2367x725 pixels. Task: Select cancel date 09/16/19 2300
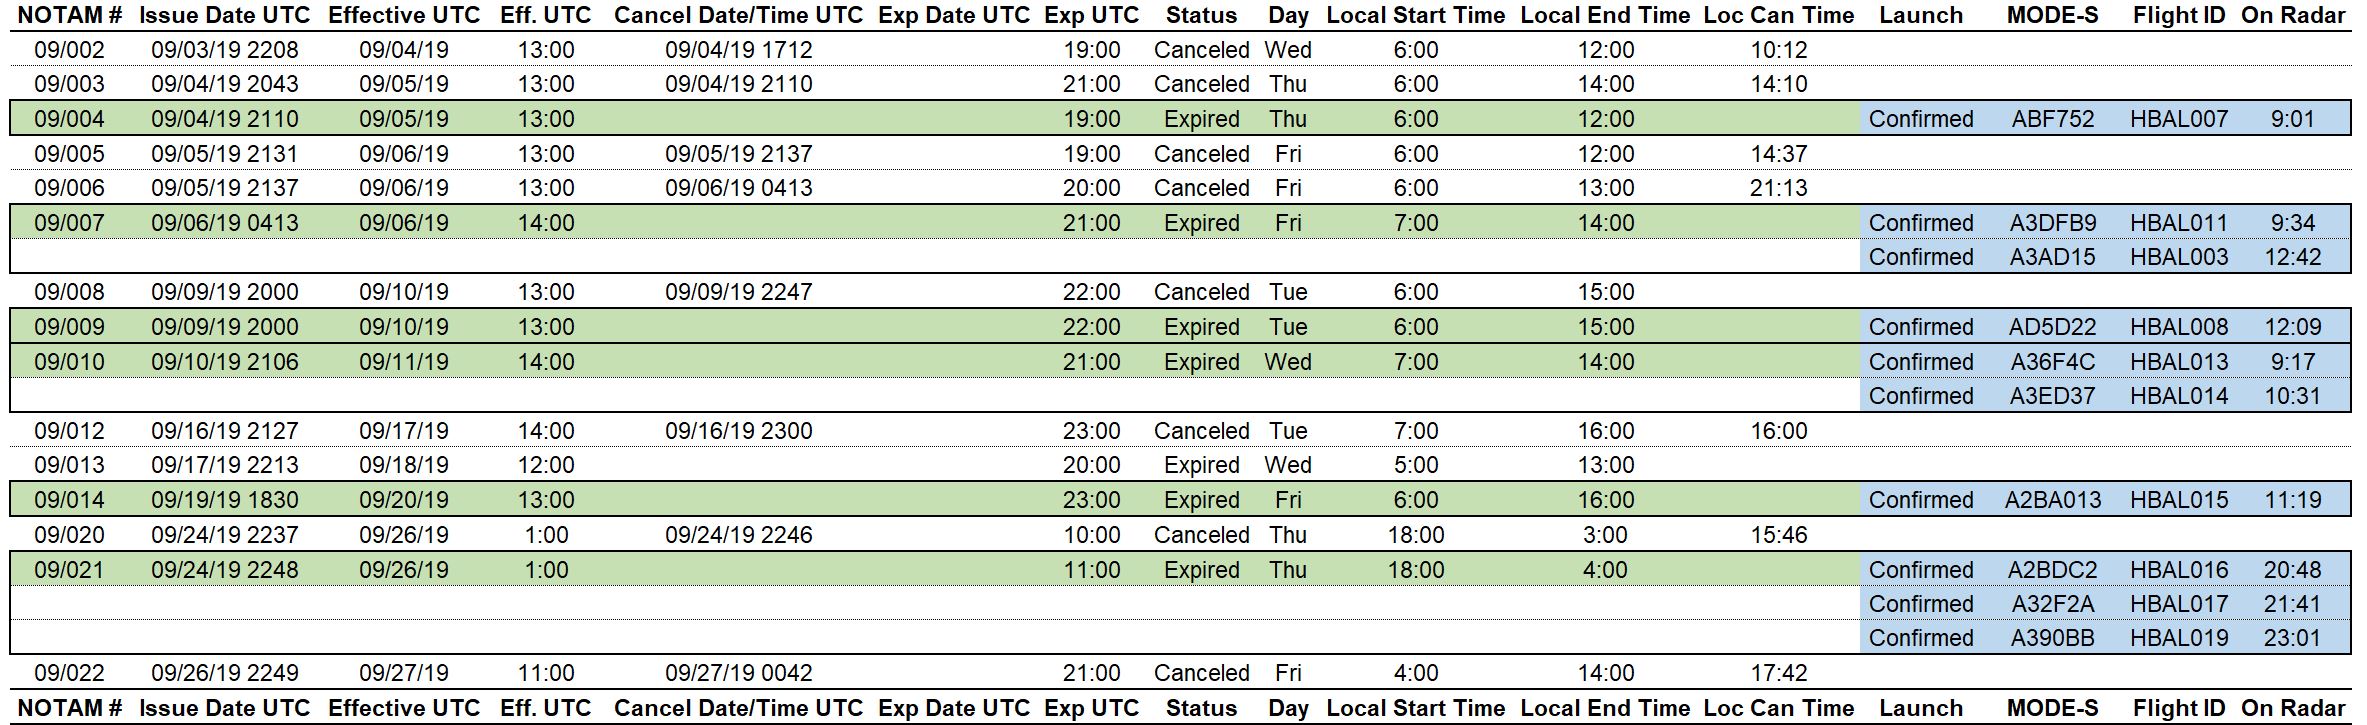tap(738, 431)
